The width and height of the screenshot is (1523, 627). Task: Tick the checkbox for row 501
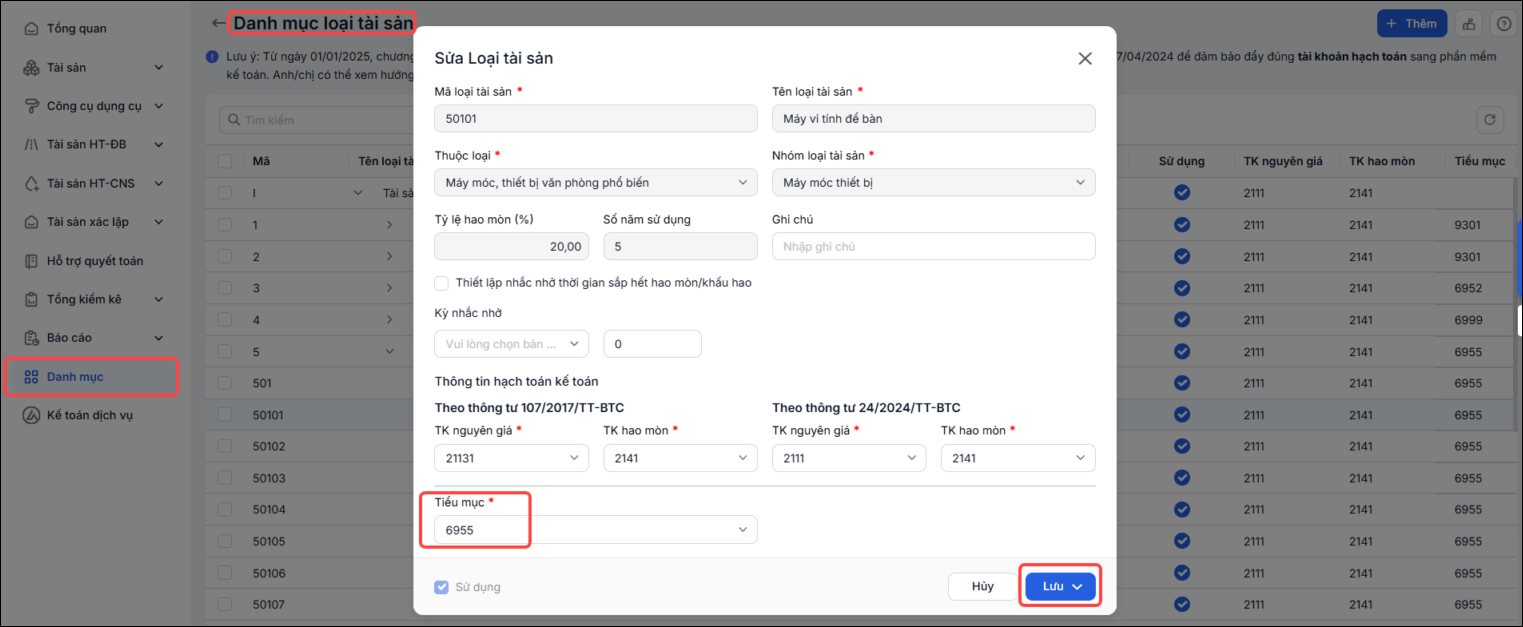pos(225,383)
